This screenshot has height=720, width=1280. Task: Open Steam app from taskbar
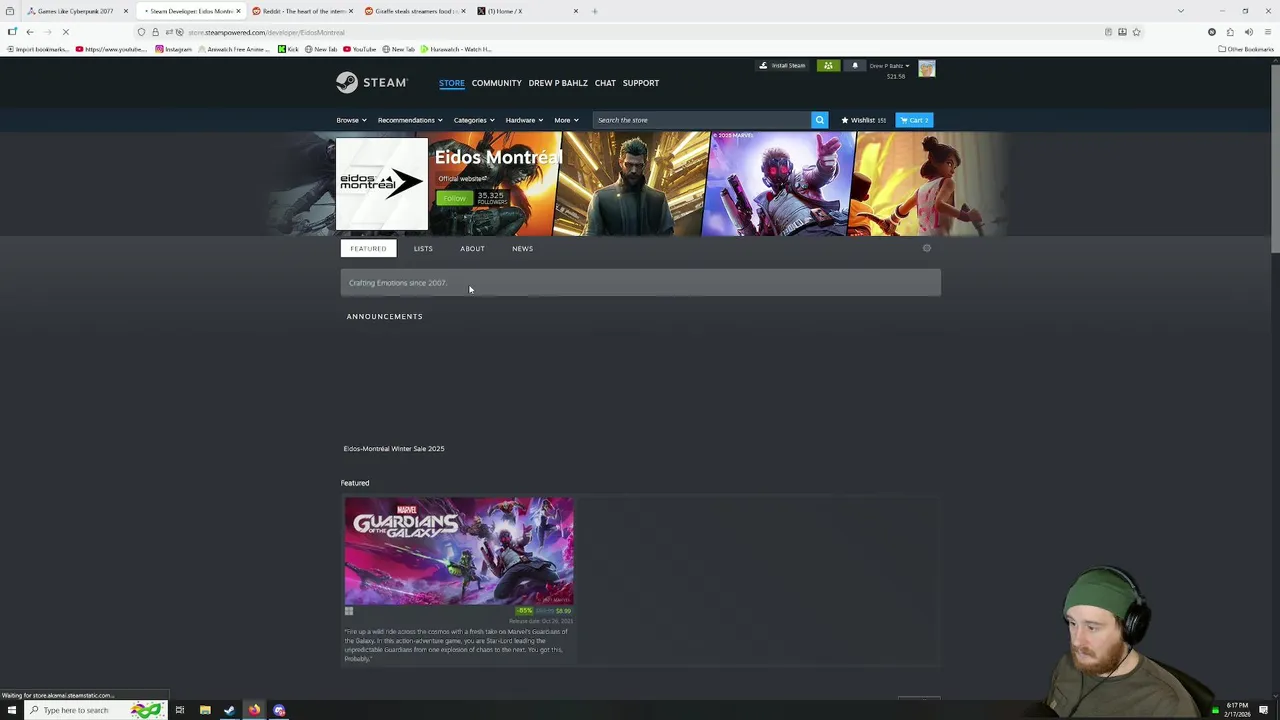point(229,710)
